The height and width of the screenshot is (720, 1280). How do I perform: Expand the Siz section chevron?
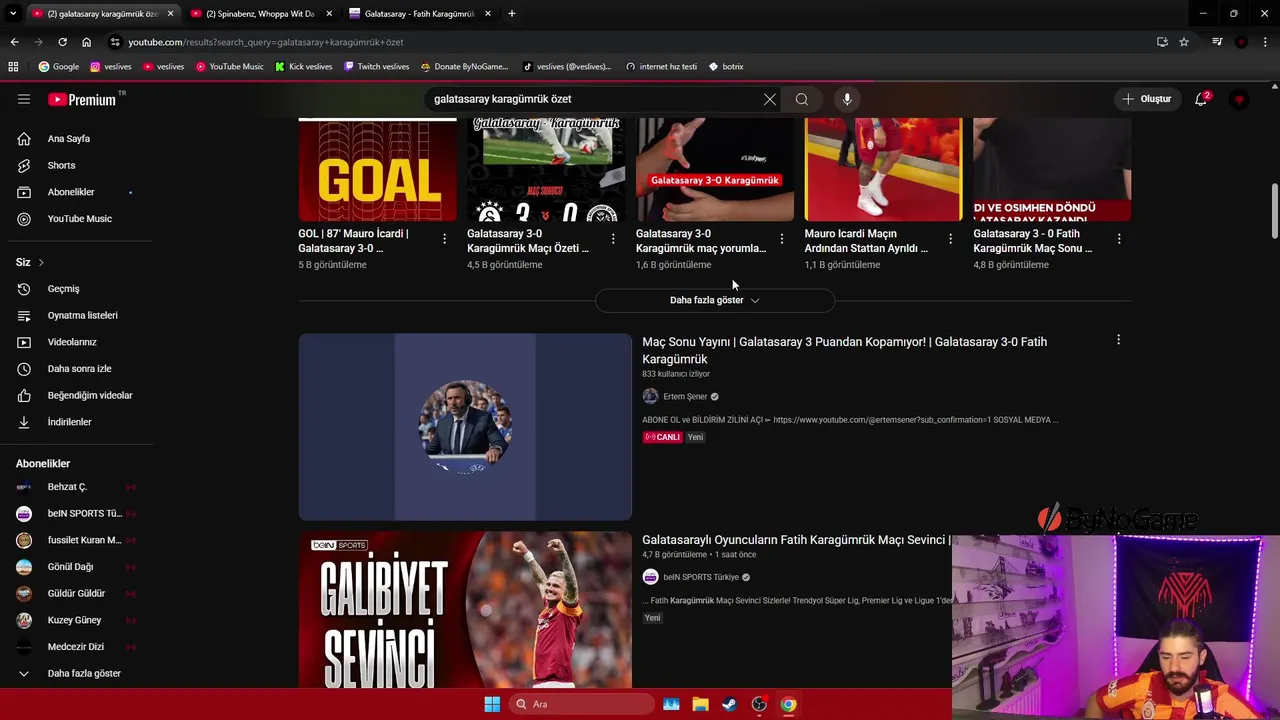[41, 262]
